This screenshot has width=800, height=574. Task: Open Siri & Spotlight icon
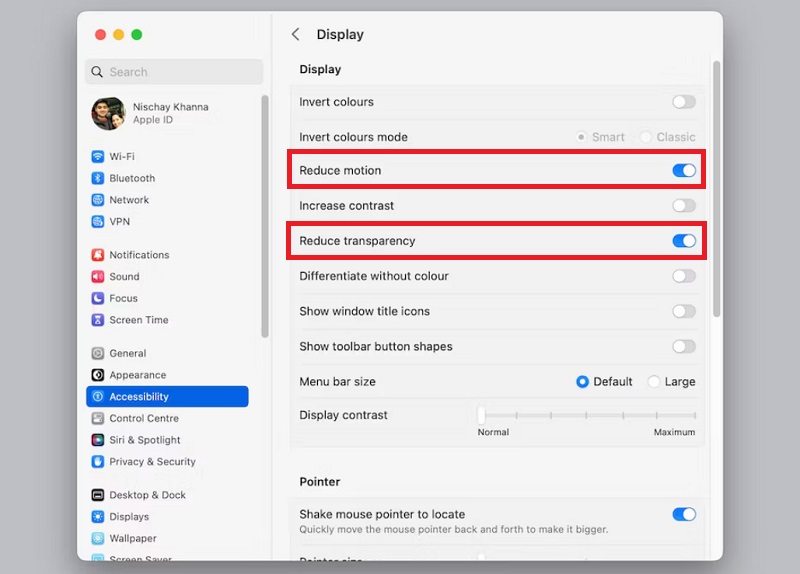click(98, 440)
